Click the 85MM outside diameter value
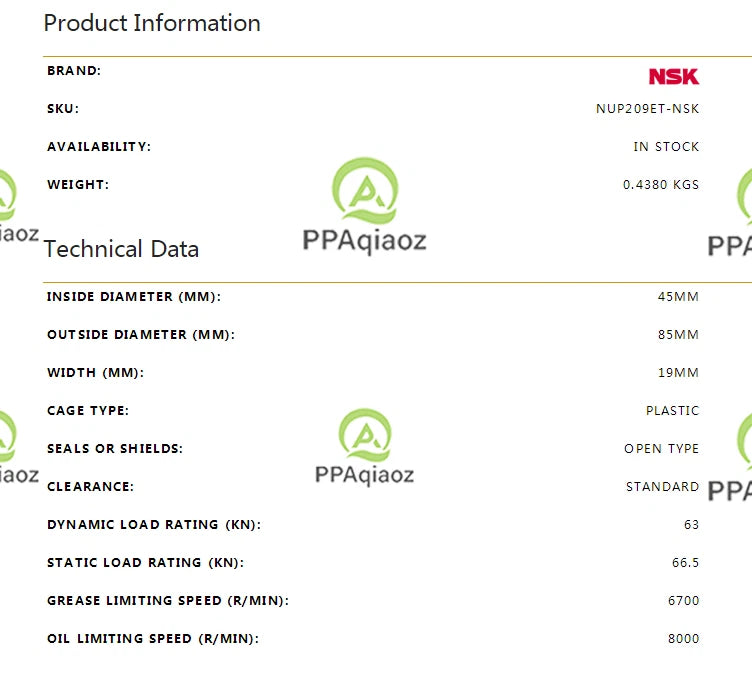752x678 pixels. (x=678, y=335)
